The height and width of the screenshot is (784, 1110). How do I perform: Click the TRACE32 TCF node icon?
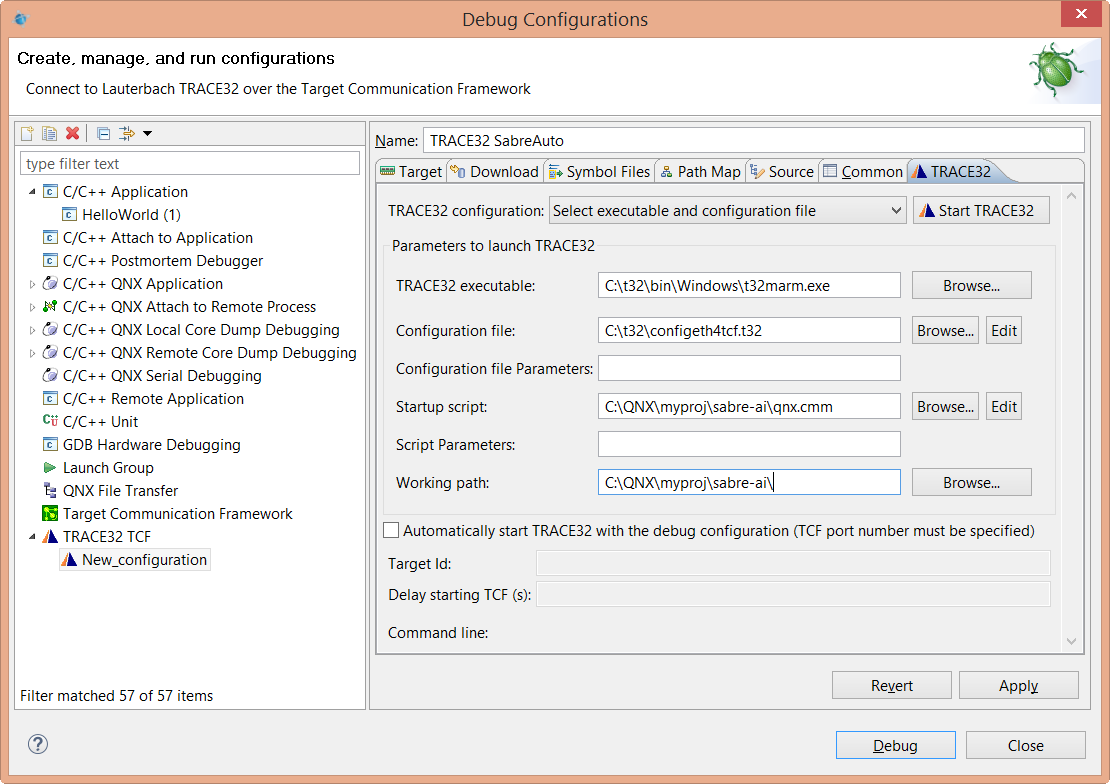click(50, 536)
